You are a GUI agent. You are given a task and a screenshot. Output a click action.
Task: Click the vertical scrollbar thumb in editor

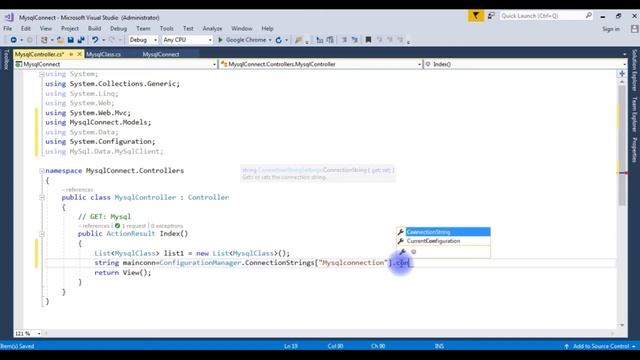(x=622, y=145)
